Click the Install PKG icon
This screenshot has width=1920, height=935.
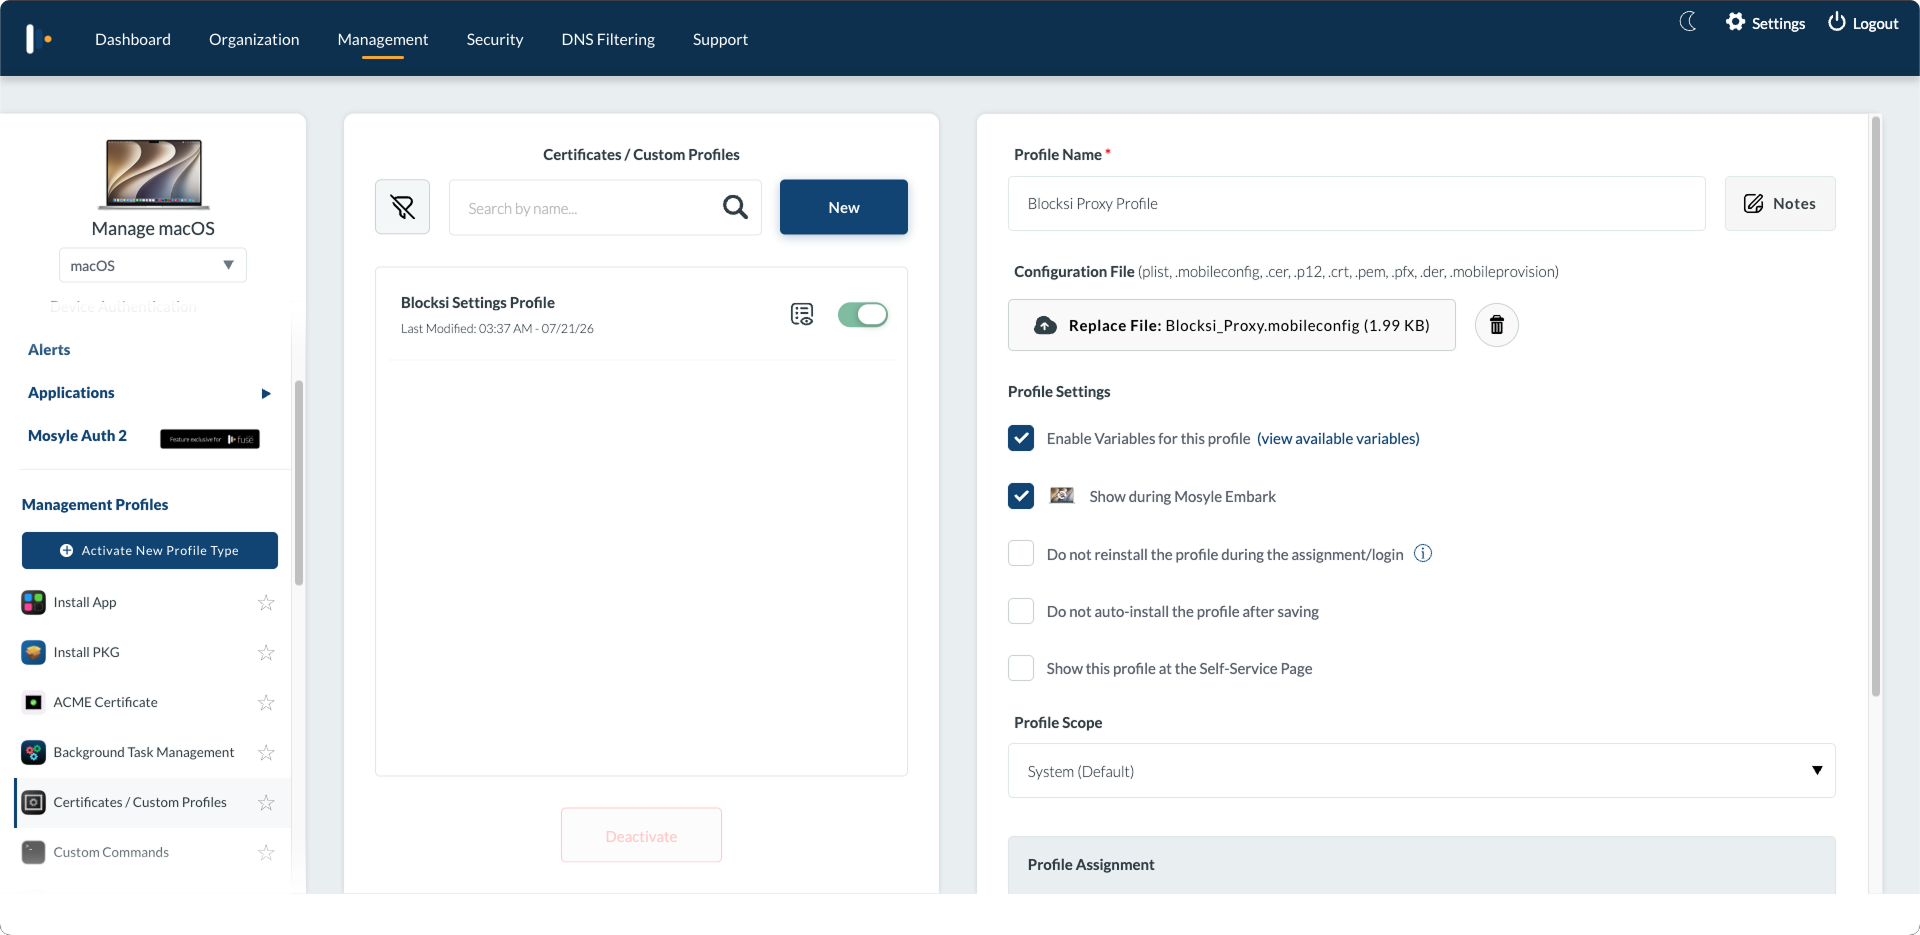click(34, 652)
